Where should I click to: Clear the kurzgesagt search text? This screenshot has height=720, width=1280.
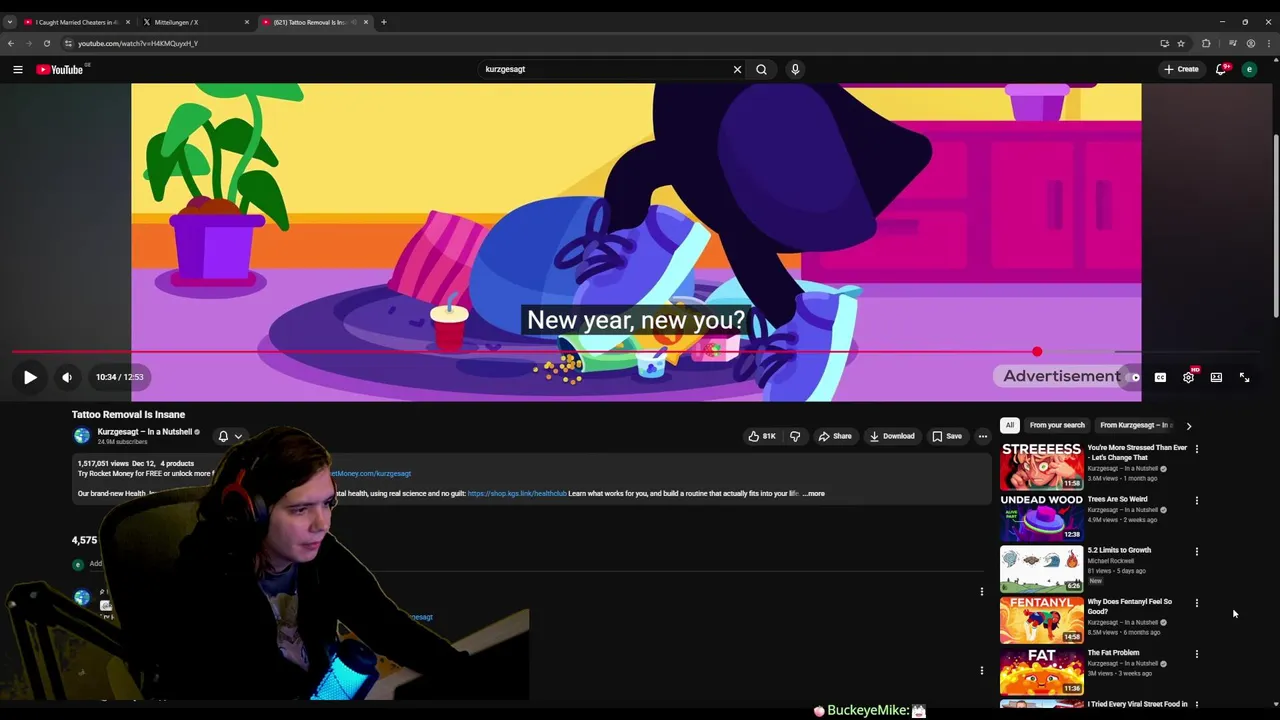[x=737, y=69]
